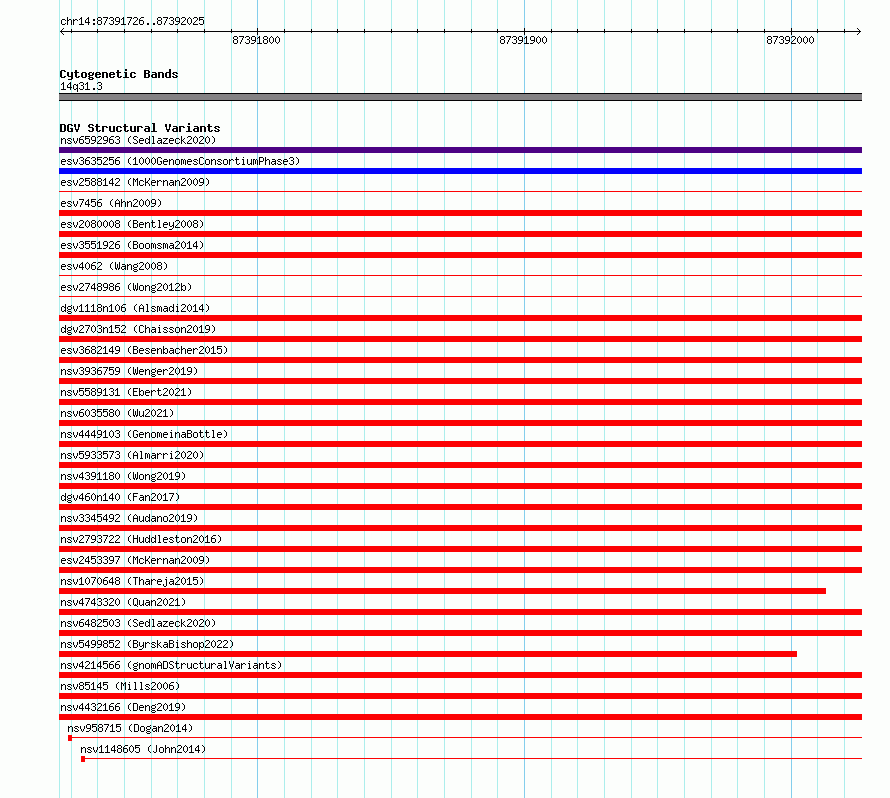Viewport: 890px width, 798px height.
Task: Click the ruler at position 87392000
Action: (790, 40)
